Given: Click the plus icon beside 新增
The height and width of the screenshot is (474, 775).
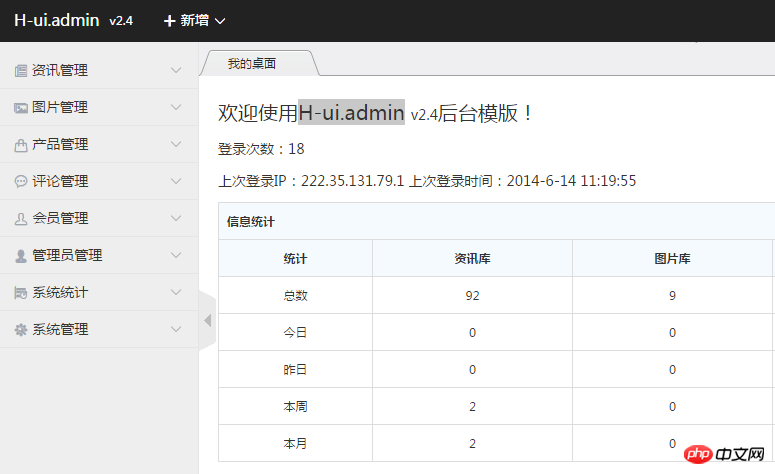Looking at the screenshot, I should 170,21.
